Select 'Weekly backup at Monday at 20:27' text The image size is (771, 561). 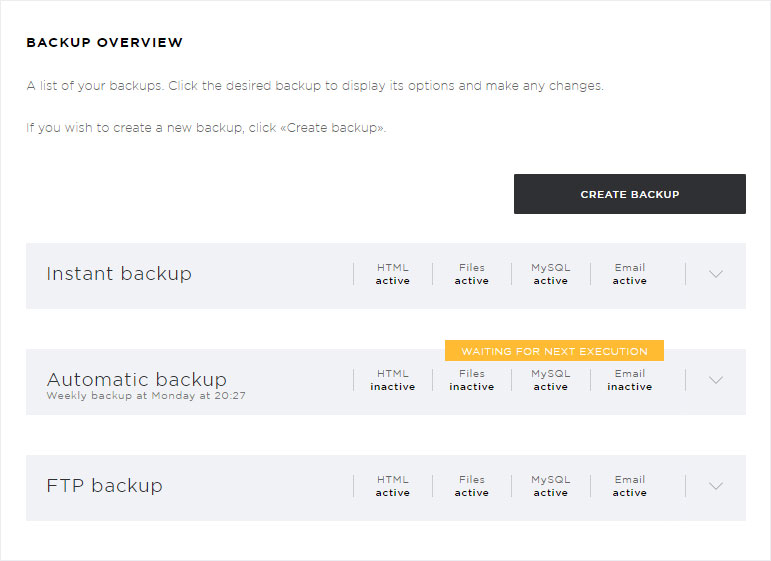(146, 395)
